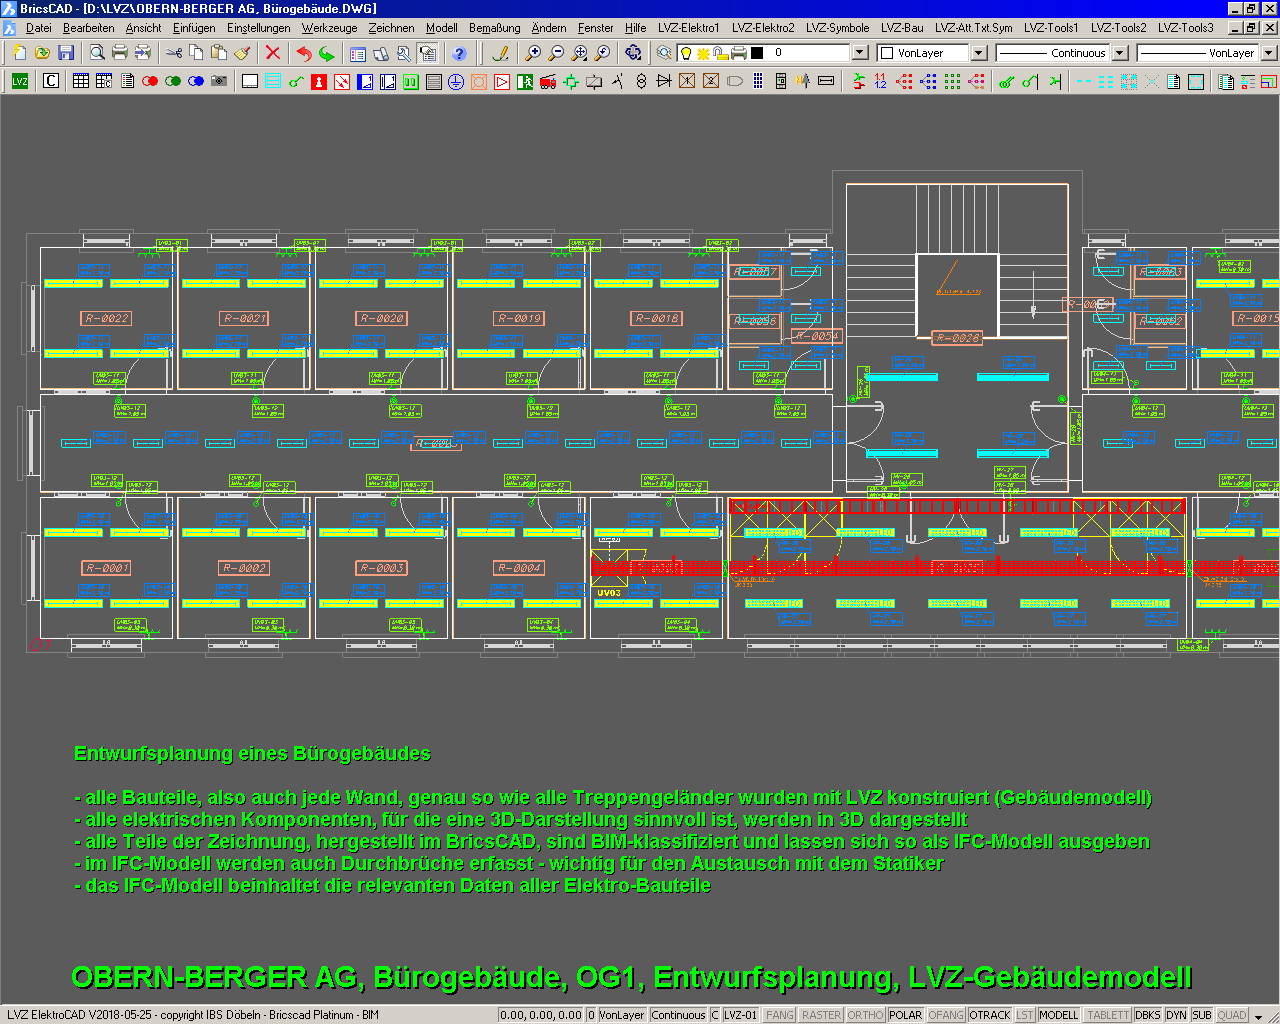Click the LVZ-01 text style field
The image size is (1280, 1024).
tap(741, 1015)
